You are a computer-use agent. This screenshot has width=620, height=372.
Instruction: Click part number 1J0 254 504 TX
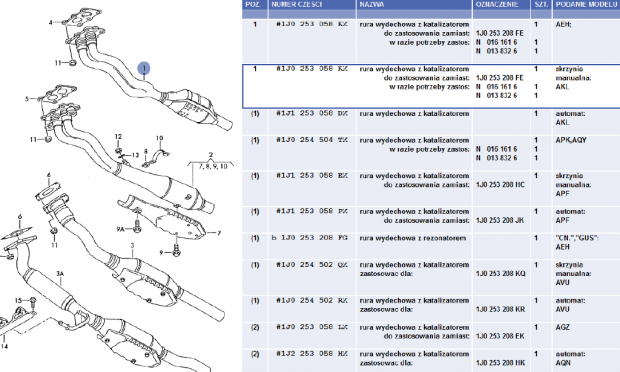(311, 140)
